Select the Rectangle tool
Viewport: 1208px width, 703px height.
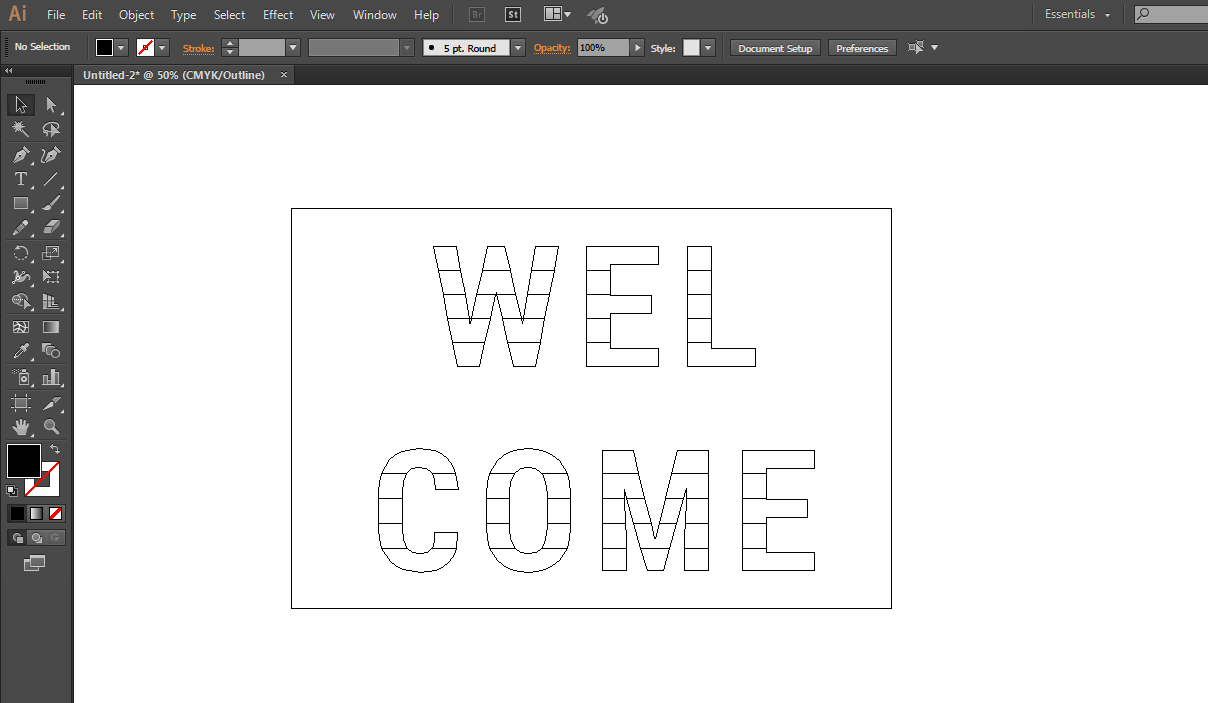point(21,204)
